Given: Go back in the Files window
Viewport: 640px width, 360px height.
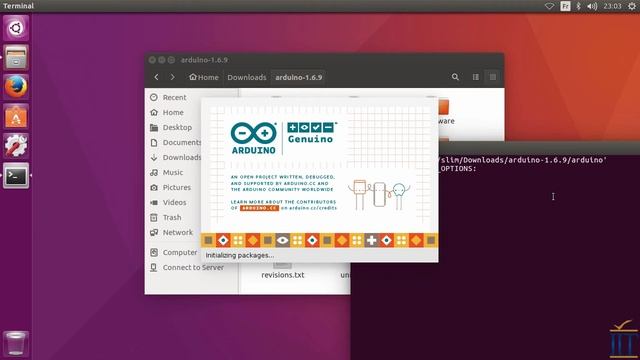Looking at the screenshot, I should pos(156,77).
